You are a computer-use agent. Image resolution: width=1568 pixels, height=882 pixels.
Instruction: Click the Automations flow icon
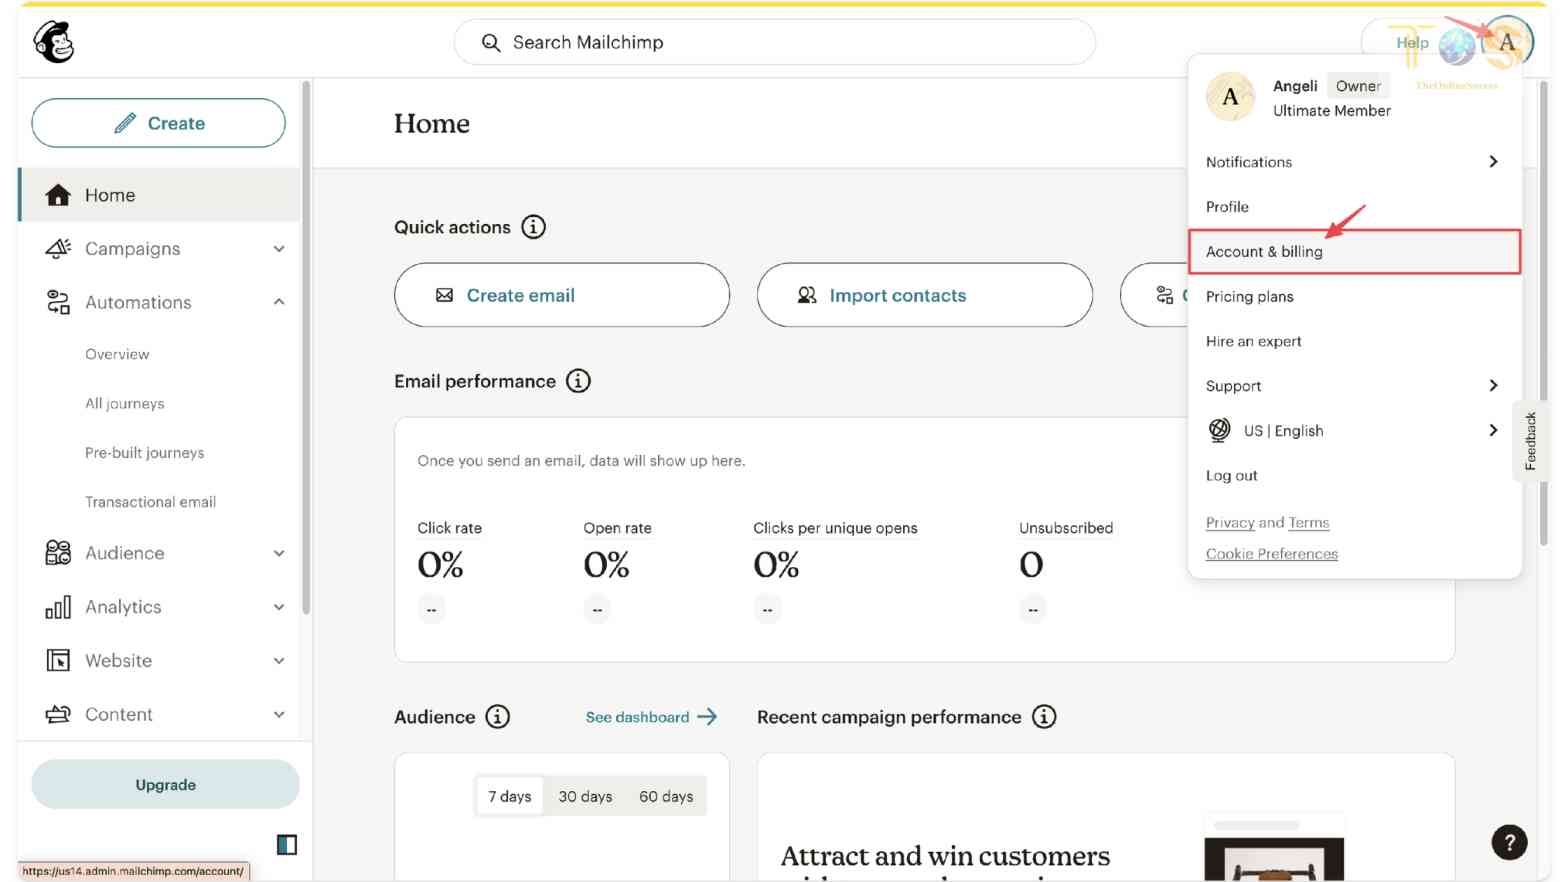pos(58,302)
